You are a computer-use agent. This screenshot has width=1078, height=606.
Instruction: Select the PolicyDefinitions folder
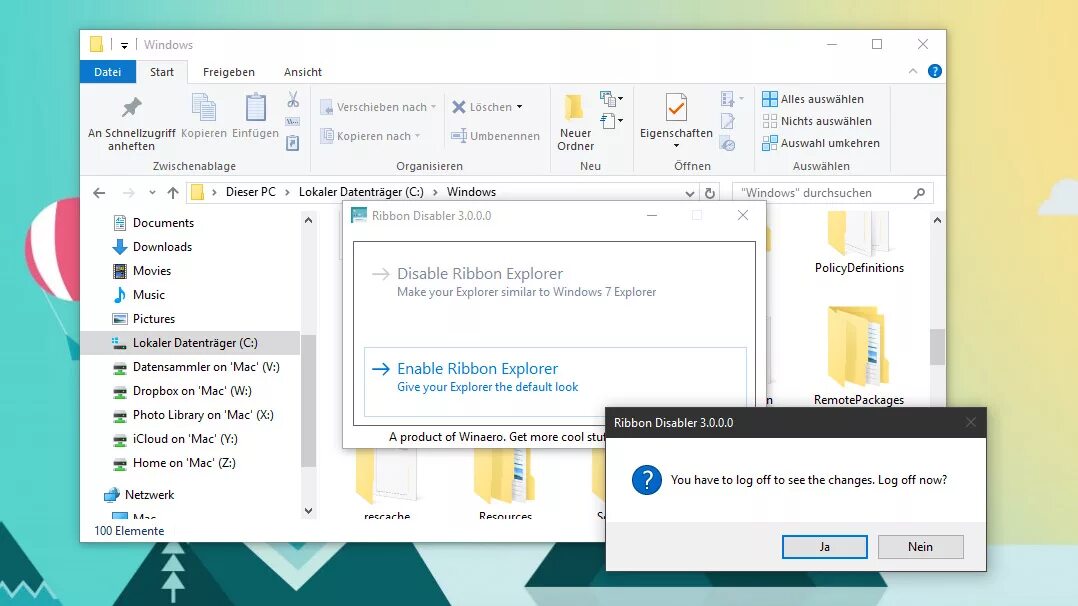(x=859, y=242)
